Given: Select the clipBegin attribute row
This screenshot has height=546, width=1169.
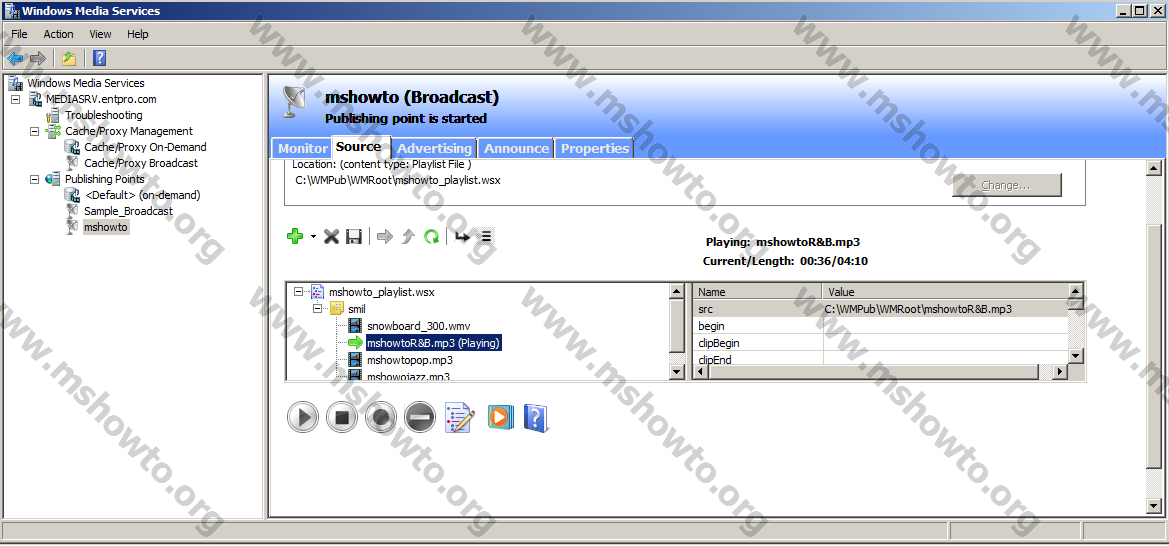Looking at the screenshot, I should (880, 343).
